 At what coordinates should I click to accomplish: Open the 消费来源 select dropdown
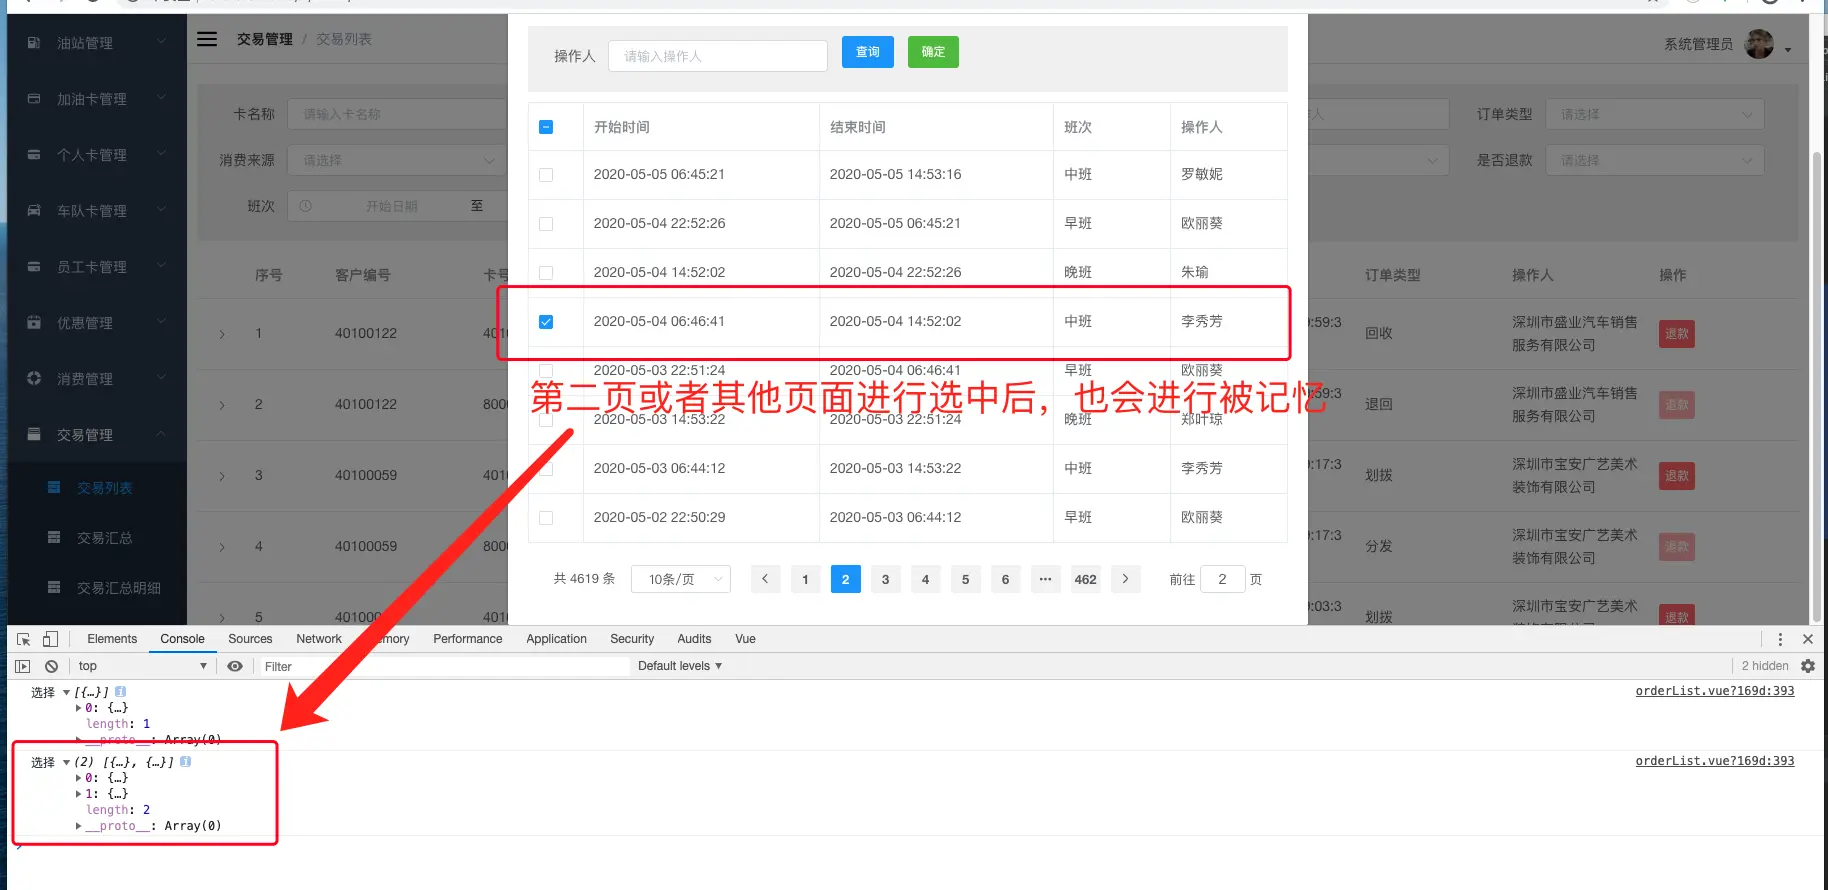coord(396,160)
